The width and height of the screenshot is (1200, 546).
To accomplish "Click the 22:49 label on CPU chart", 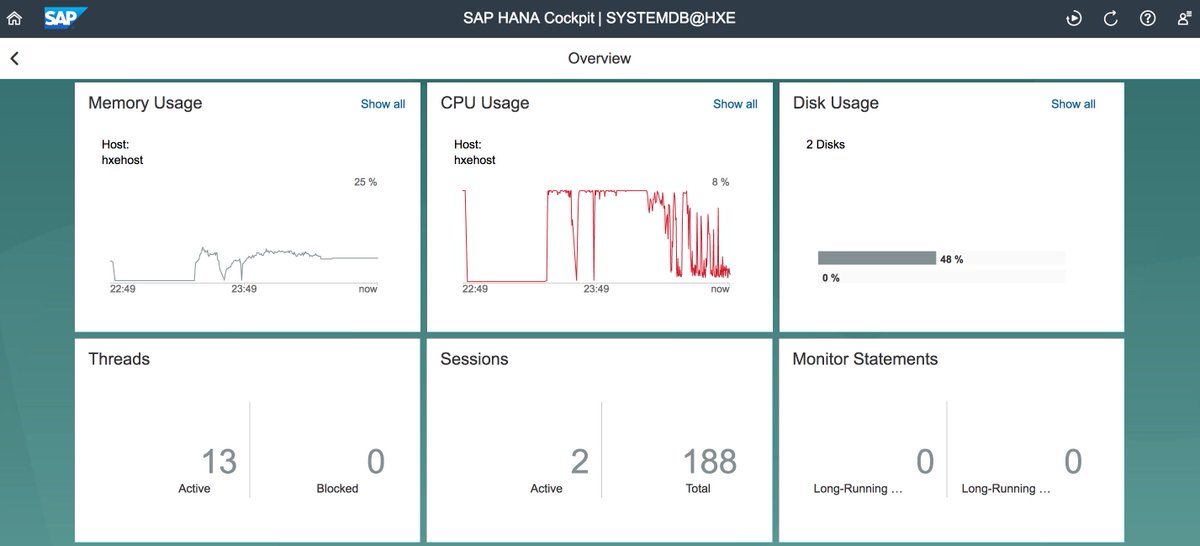I will [x=476, y=289].
